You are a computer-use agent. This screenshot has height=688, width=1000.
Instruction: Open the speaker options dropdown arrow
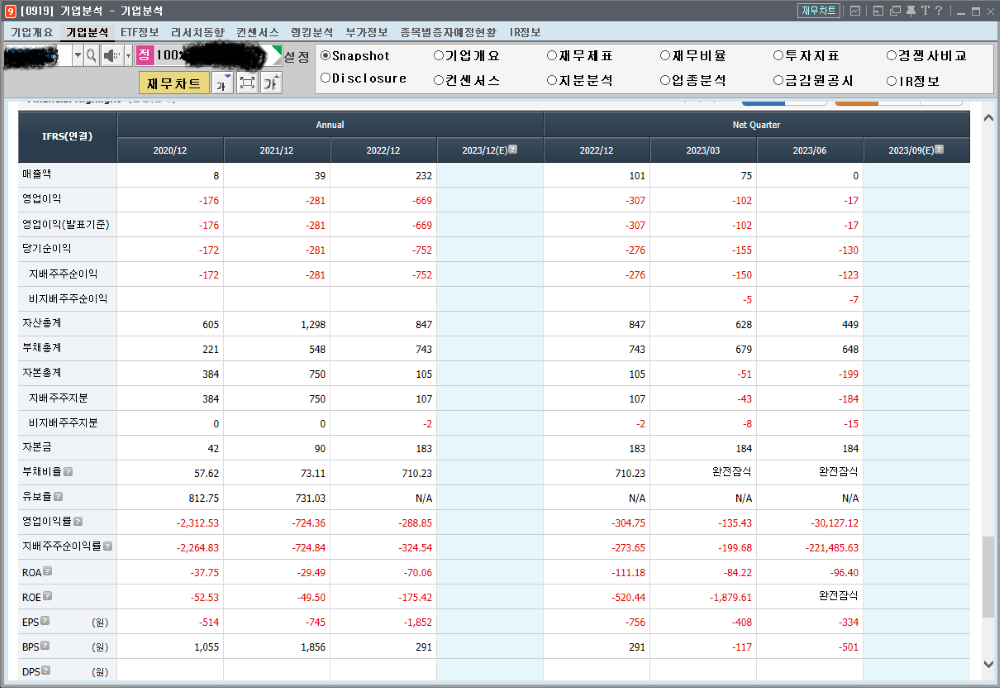(128, 56)
